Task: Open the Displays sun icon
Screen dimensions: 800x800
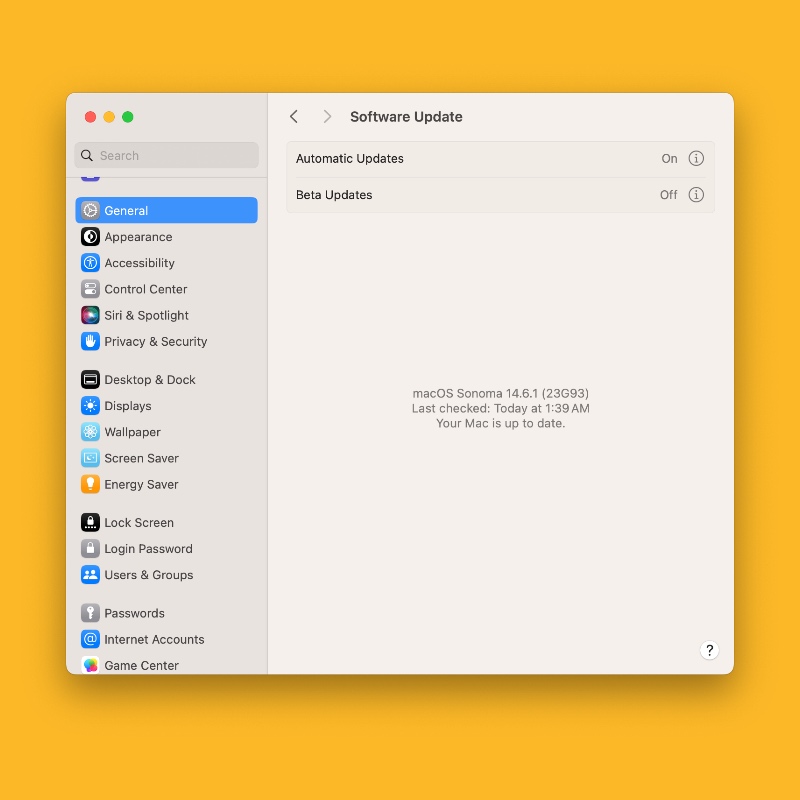Action: click(x=90, y=406)
